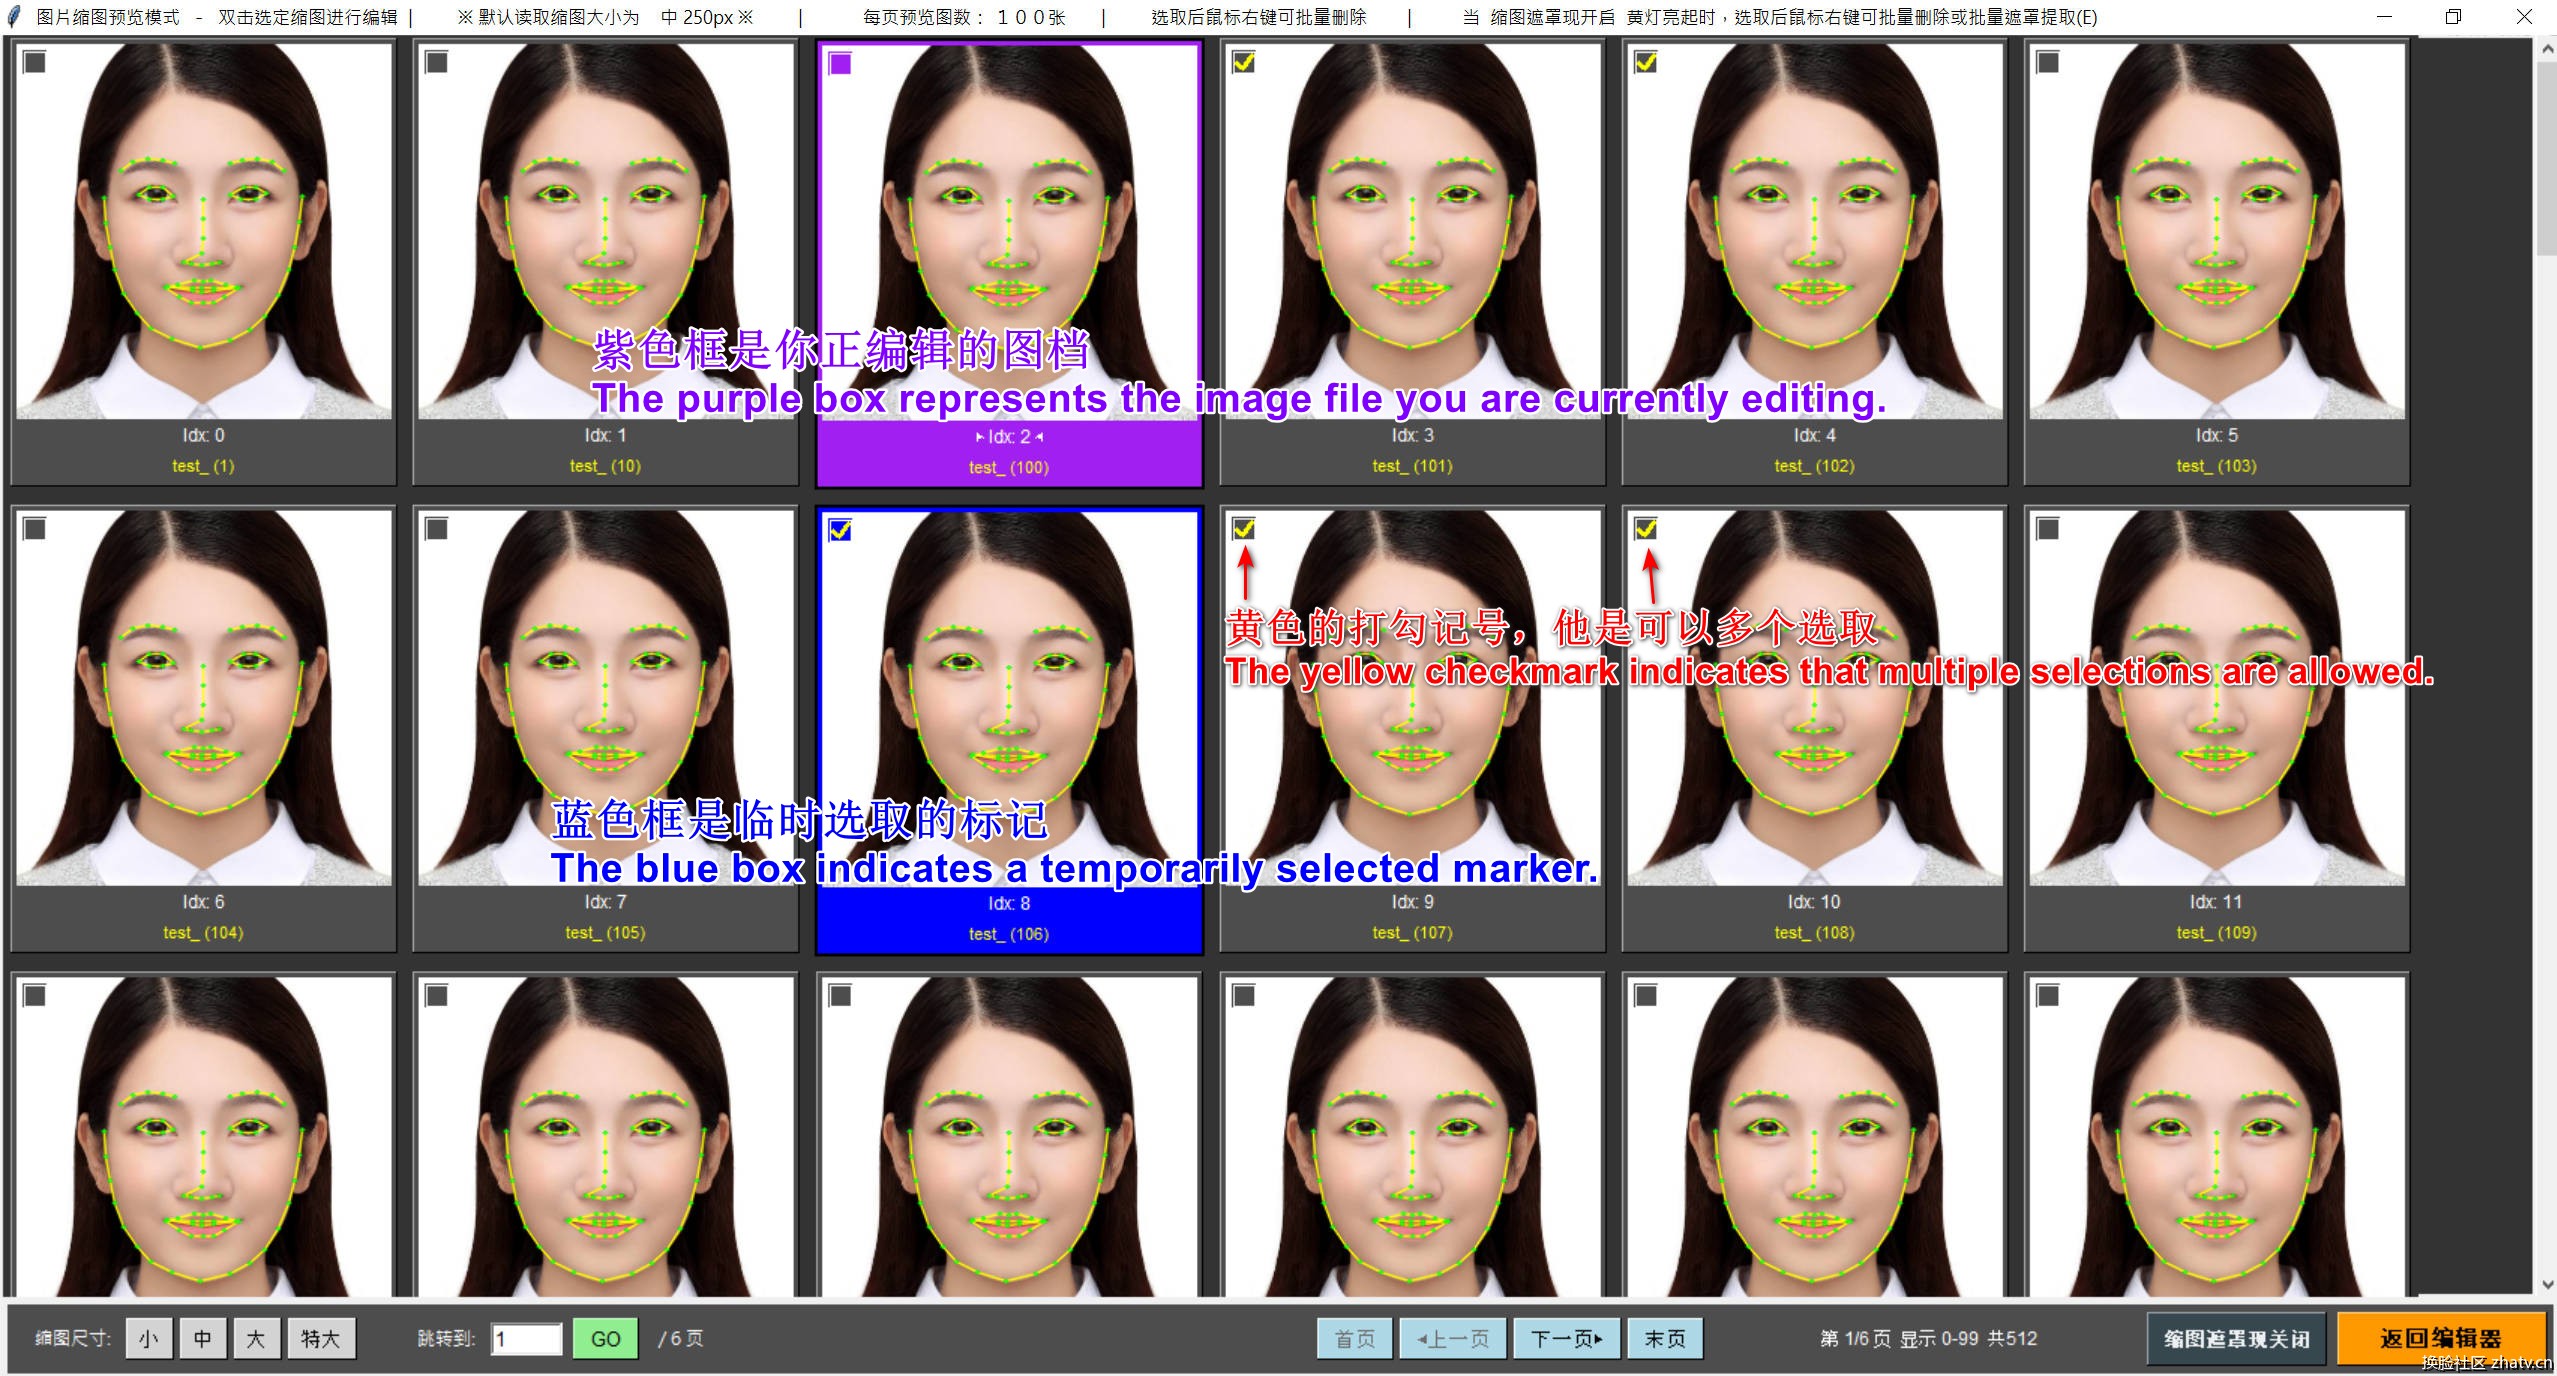Set thumbnail size to 特大 (extra large)
Viewport: 2557px width, 1376px height.
pyautogui.click(x=321, y=1338)
